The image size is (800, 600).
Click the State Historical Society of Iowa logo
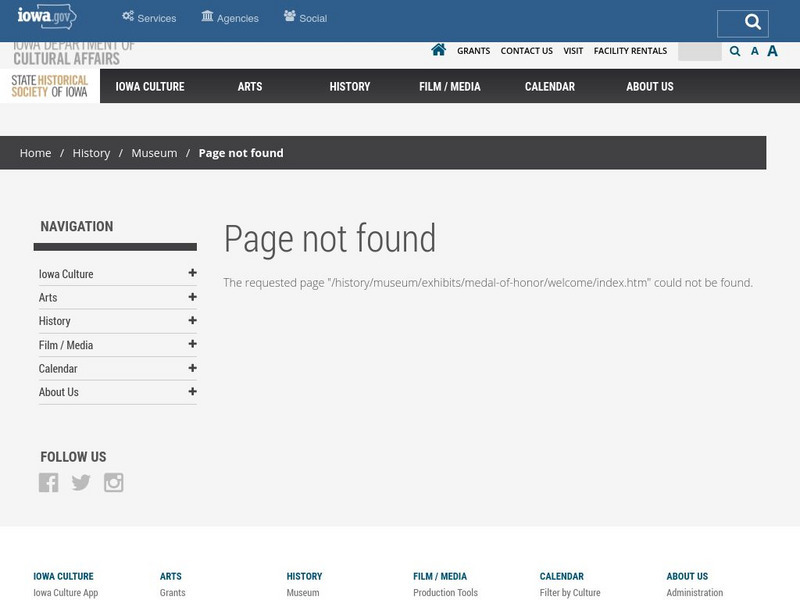click(49, 86)
